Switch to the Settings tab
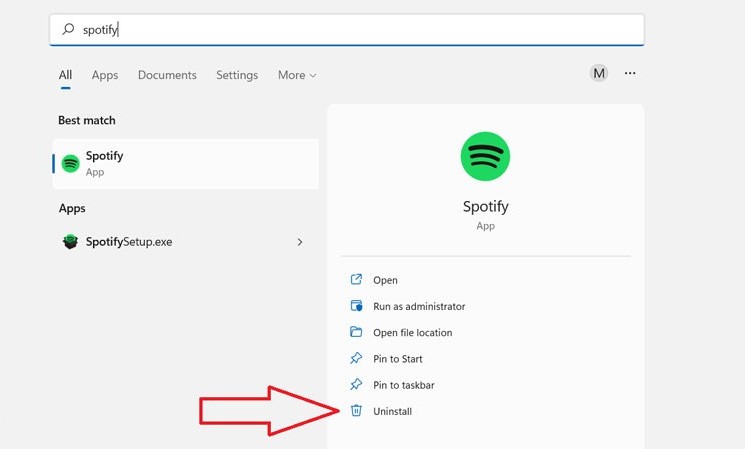The image size is (745, 449). pos(237,75)
